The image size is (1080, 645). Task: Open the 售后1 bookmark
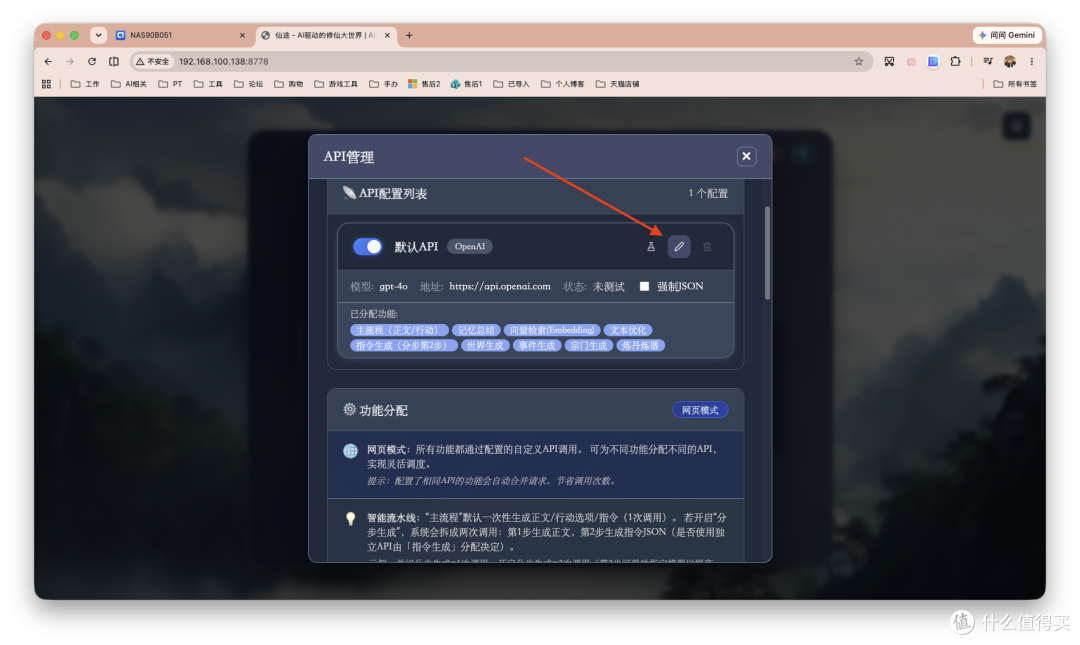pos(466,84)
